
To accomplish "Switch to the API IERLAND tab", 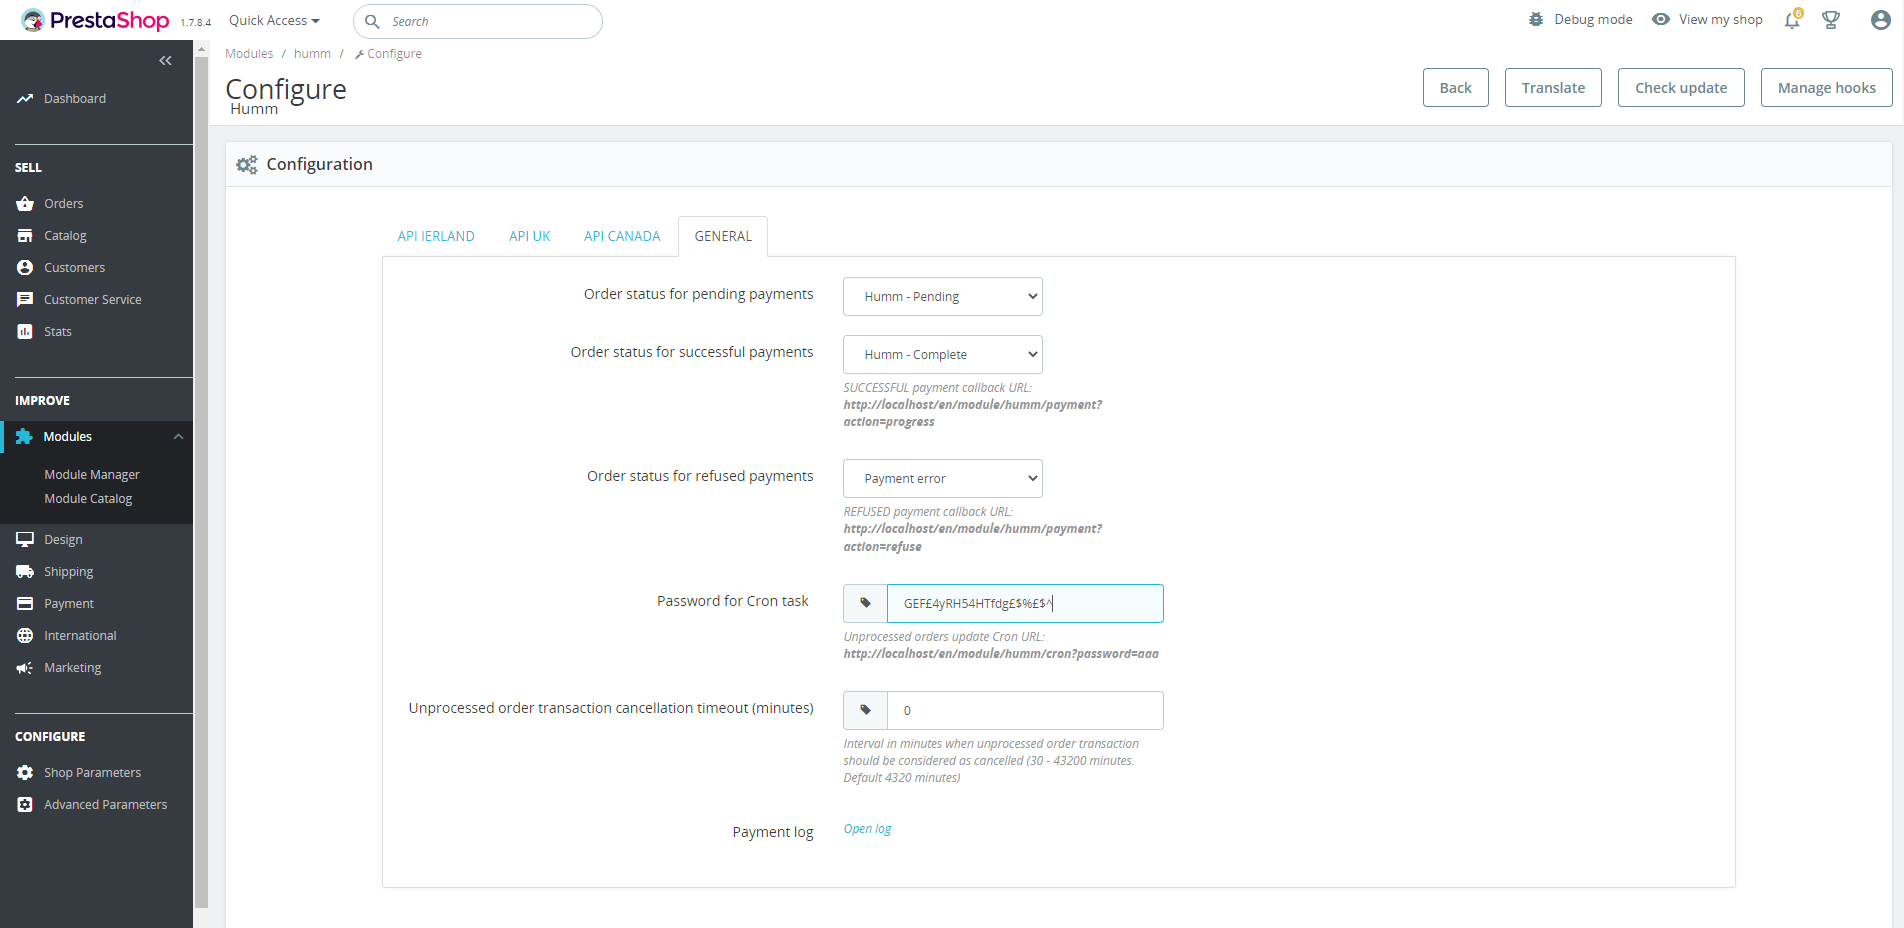I will (436, 237).
